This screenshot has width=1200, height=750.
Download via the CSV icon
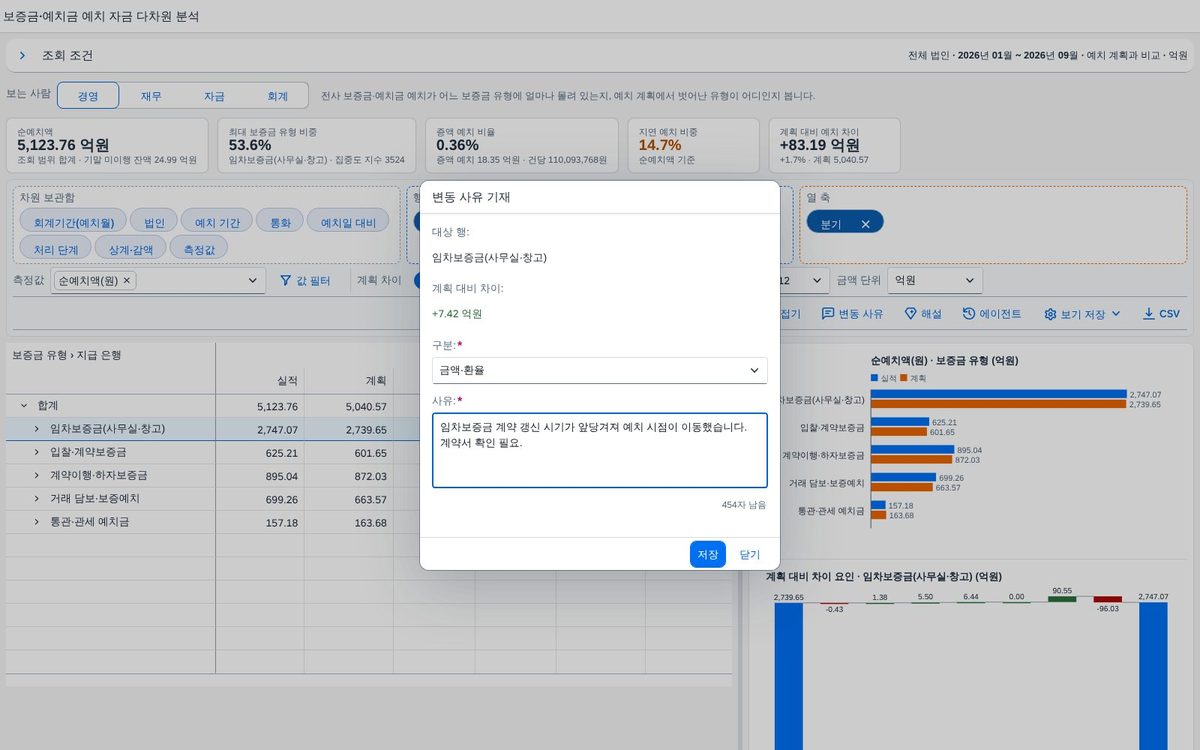click(1148, 314)
